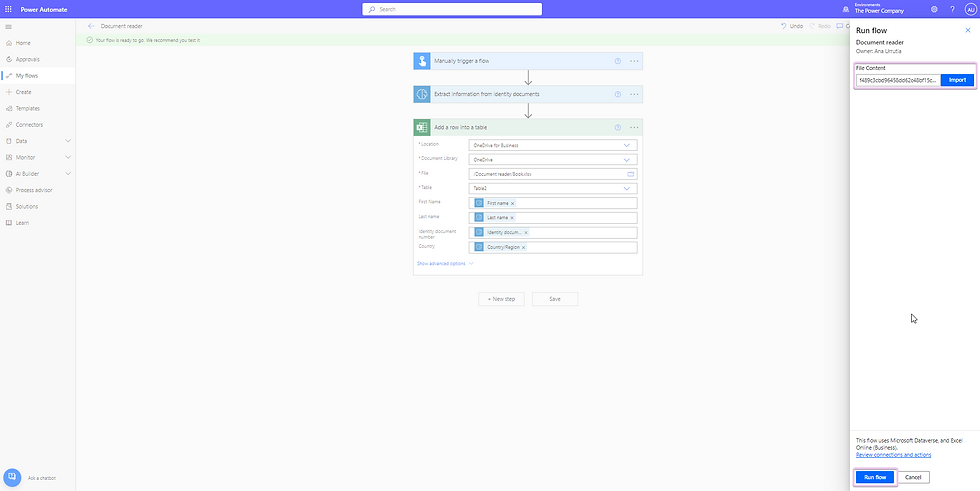Image resolution: width=980 pixels, height=491 pixels.
Task: Open the AU account avatar
Action: pyautogui.click(x=970, y=9)
